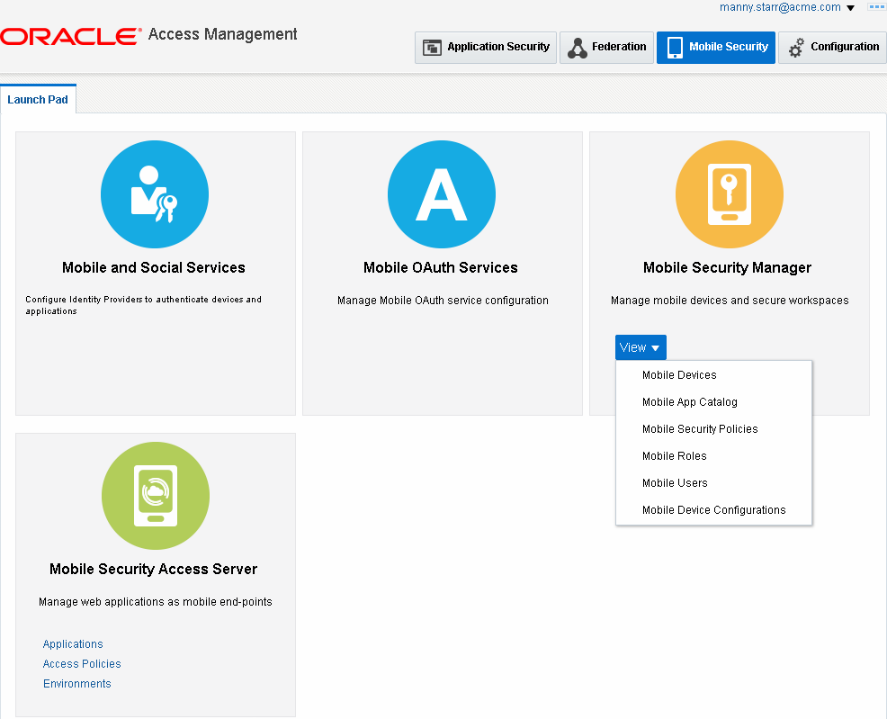Image resolution: width=887 pixels, height=719 pixels.
Task: Click the Mobile OAuth Services 'A' icon
Action: pyautogui.click(x=441, y=194)
